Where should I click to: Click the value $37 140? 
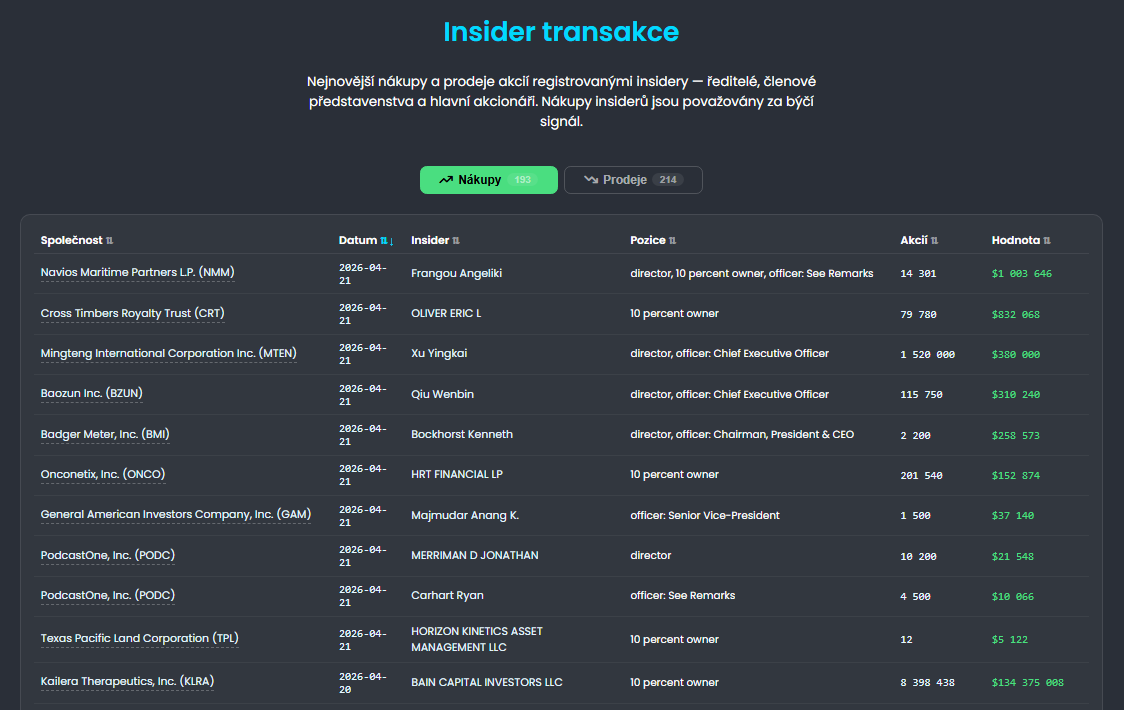(1013, 516)
